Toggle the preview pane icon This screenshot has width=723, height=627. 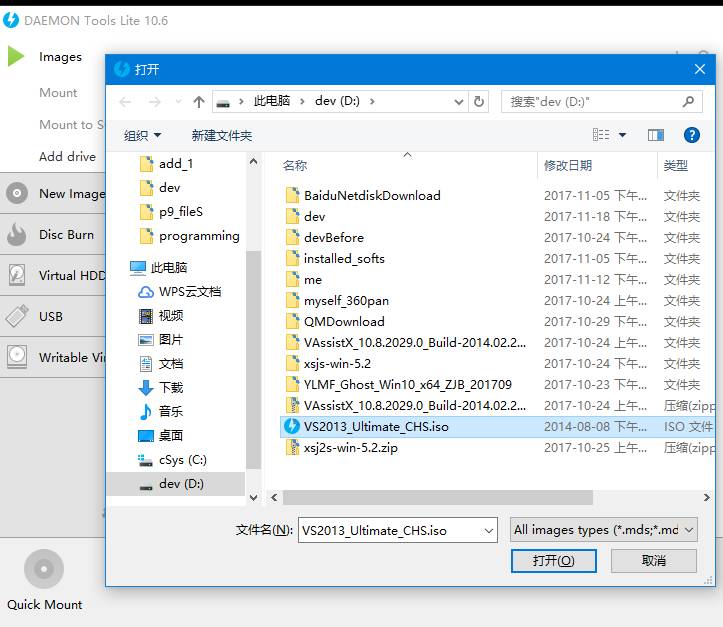coord(656,135)
